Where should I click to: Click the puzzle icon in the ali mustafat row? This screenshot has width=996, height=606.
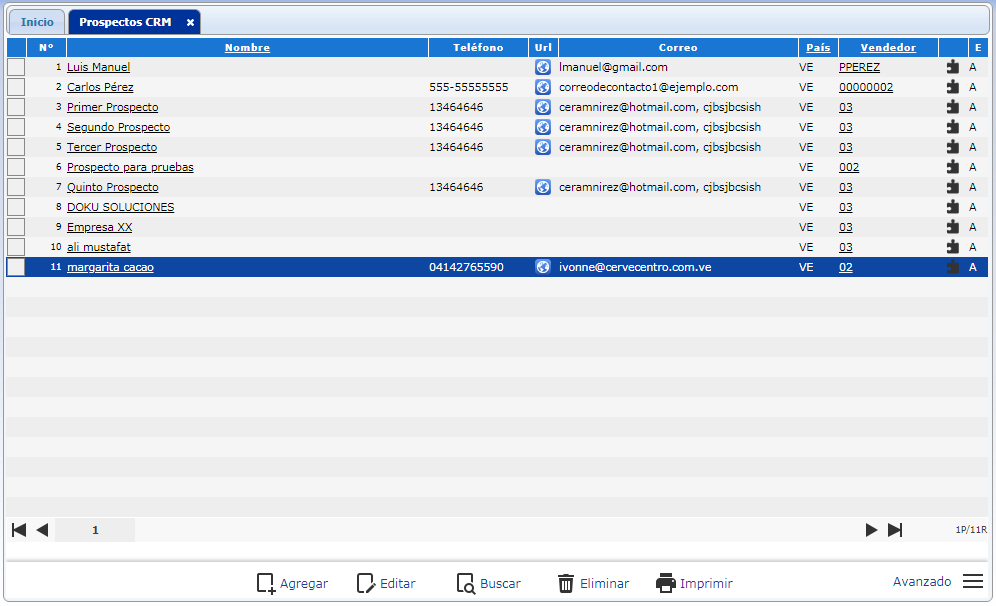[953, 247]
